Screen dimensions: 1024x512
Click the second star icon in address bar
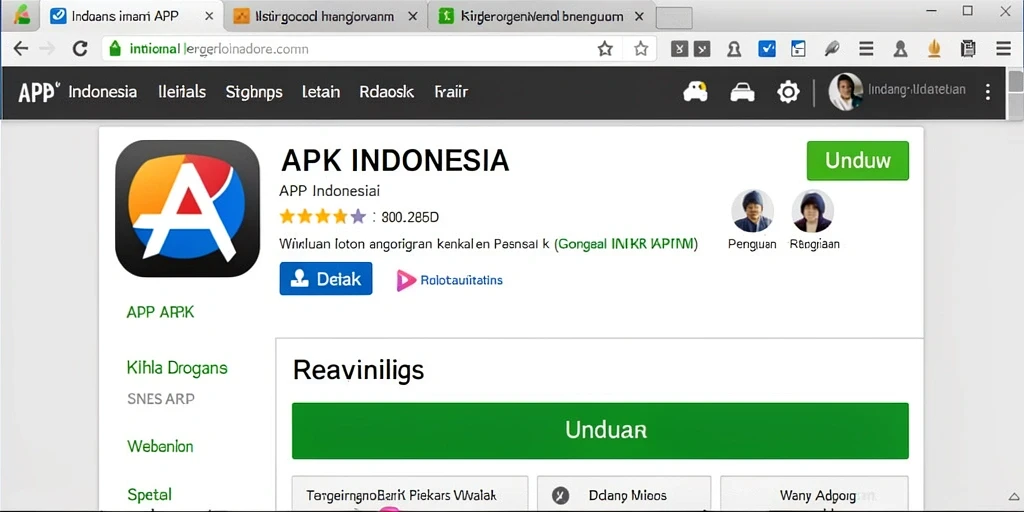click(x=641, y=48)
